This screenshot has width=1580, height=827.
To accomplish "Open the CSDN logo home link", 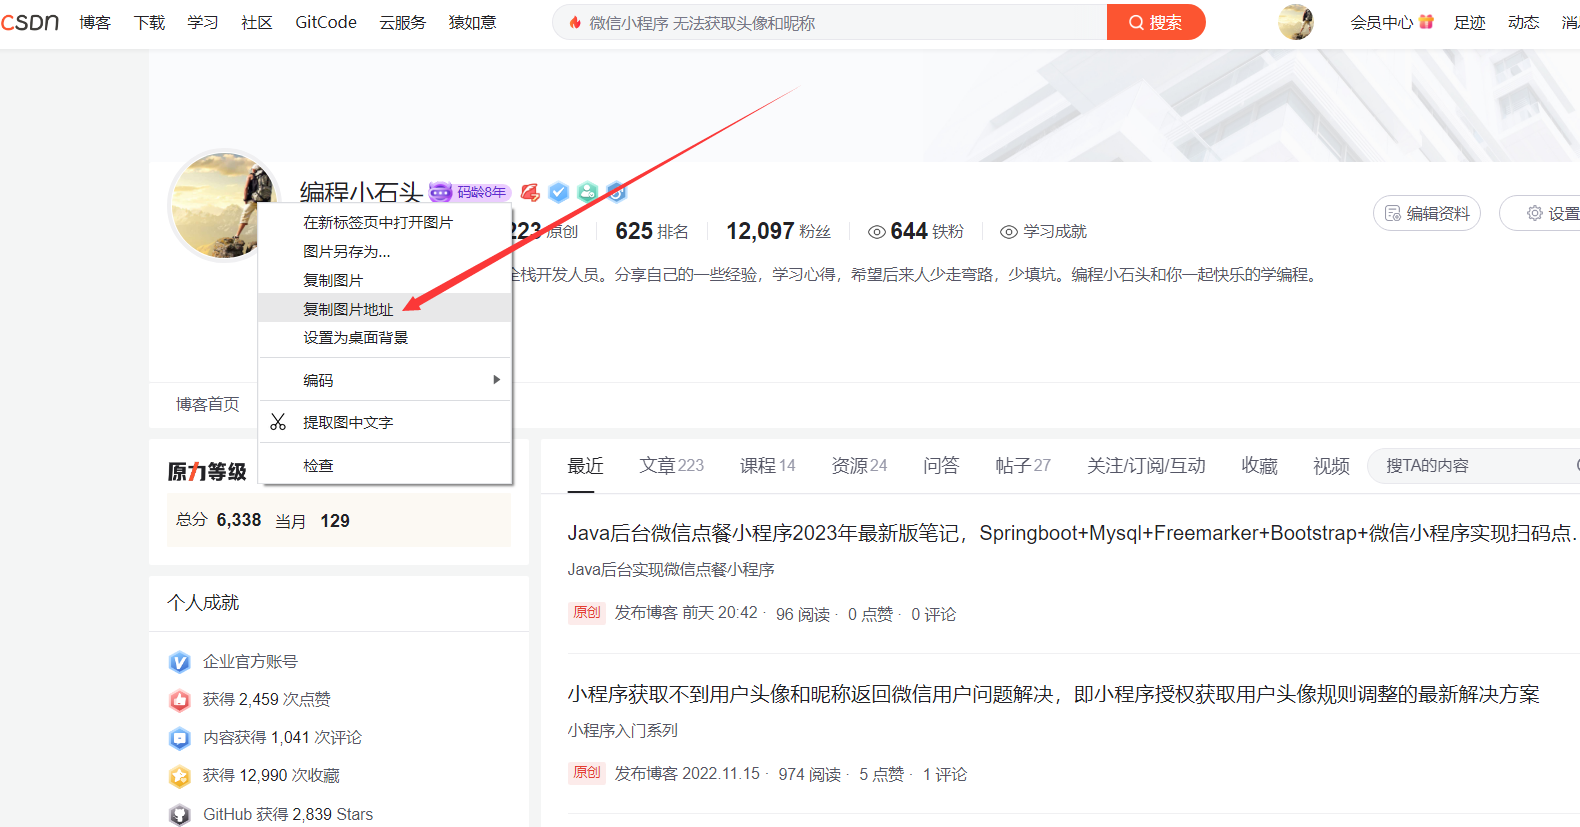I will pos(30,22).
